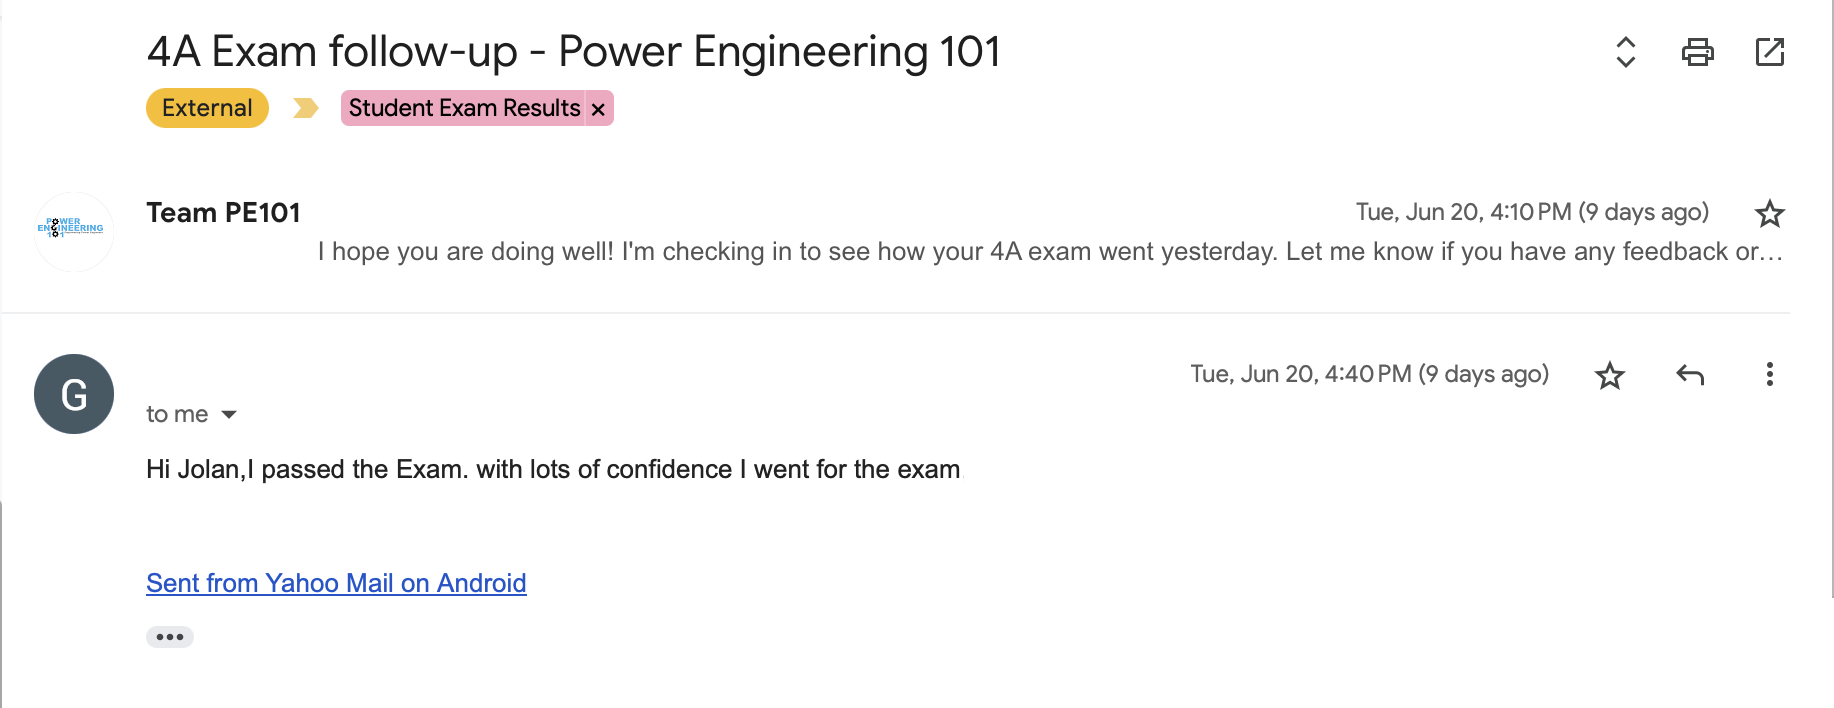Open the 'Sent from Yahoo Mail on Android' link

[x=336, y=583]
